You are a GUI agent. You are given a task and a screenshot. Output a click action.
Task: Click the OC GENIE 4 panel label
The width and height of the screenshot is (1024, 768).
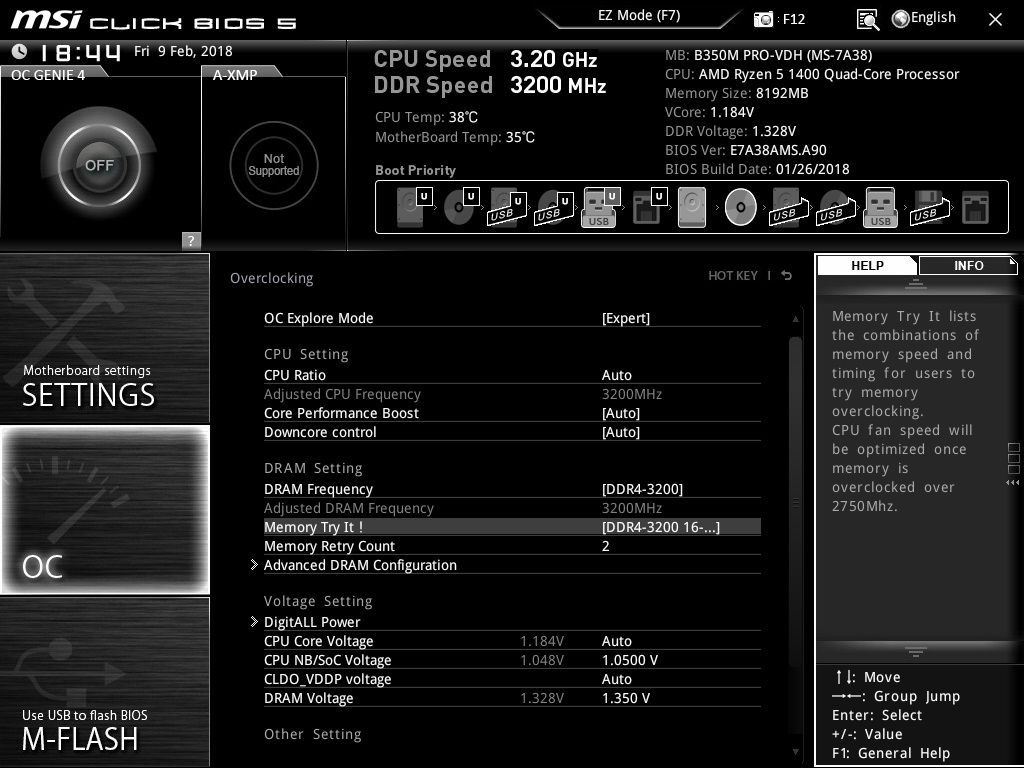[x=48, y=75]
